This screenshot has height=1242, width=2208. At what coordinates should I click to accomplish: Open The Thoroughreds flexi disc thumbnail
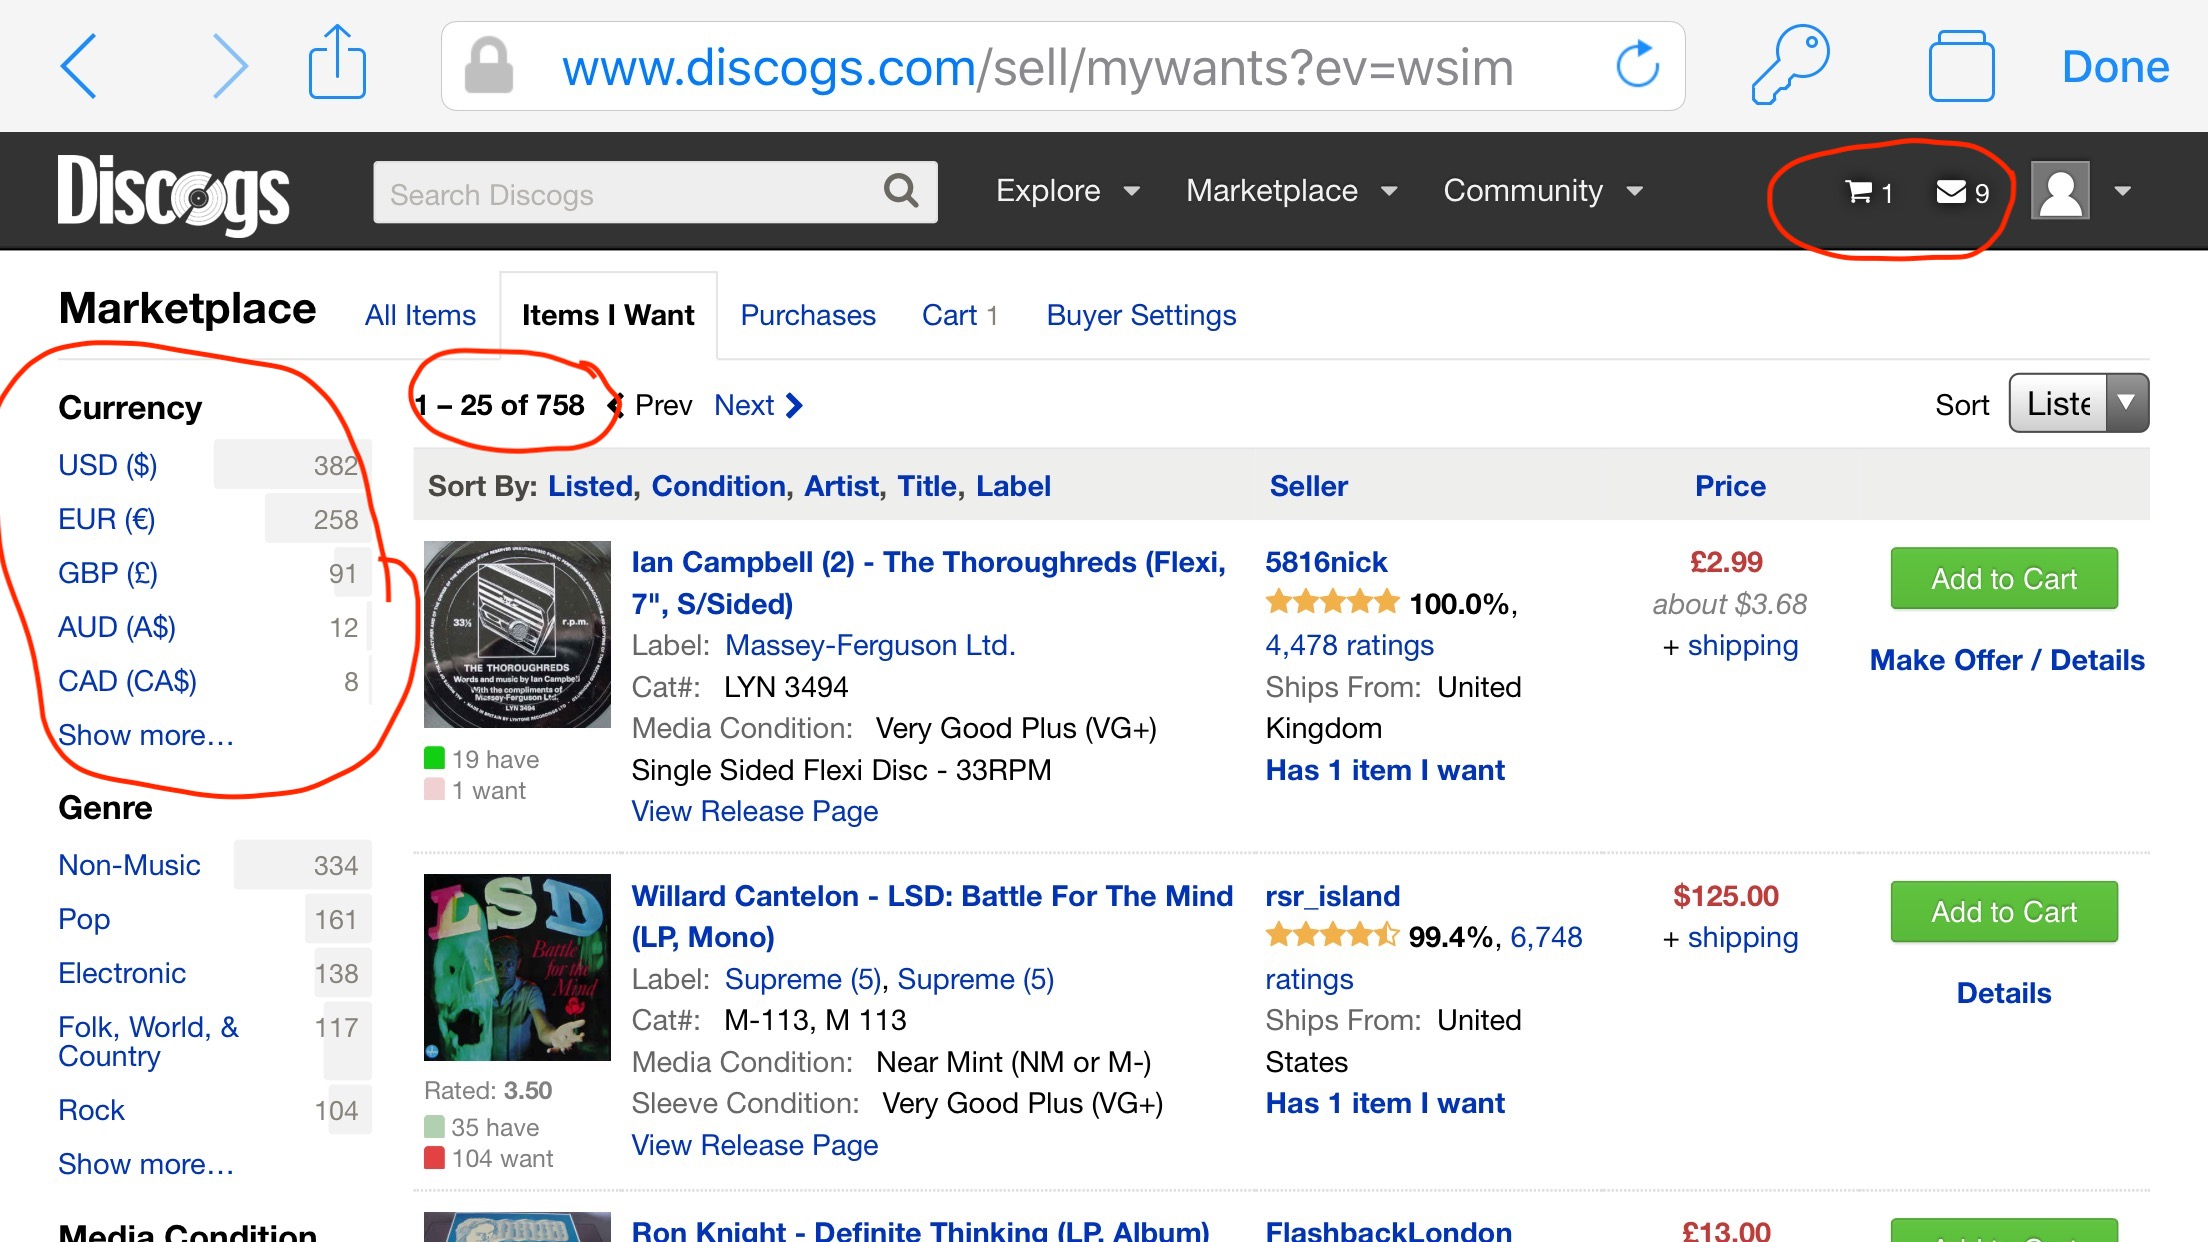pyautogui.click(x=517, y=634)
